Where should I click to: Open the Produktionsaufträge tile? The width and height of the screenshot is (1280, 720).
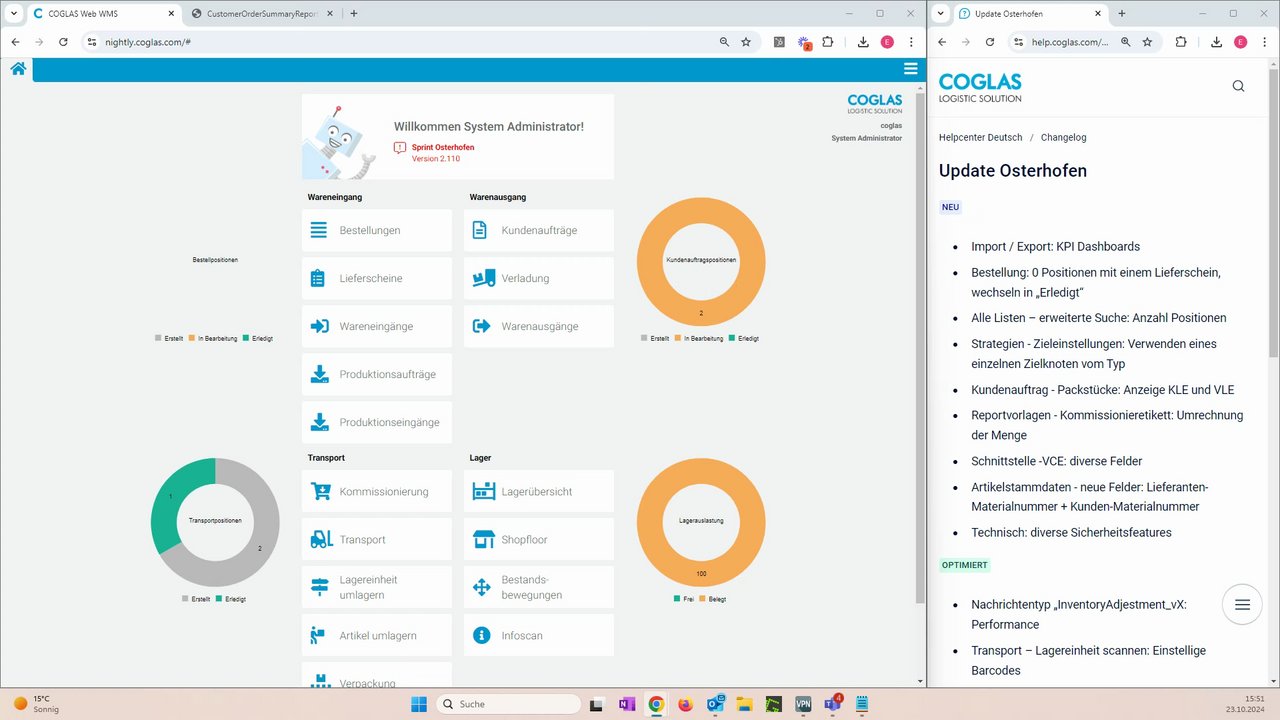(377, 374)
